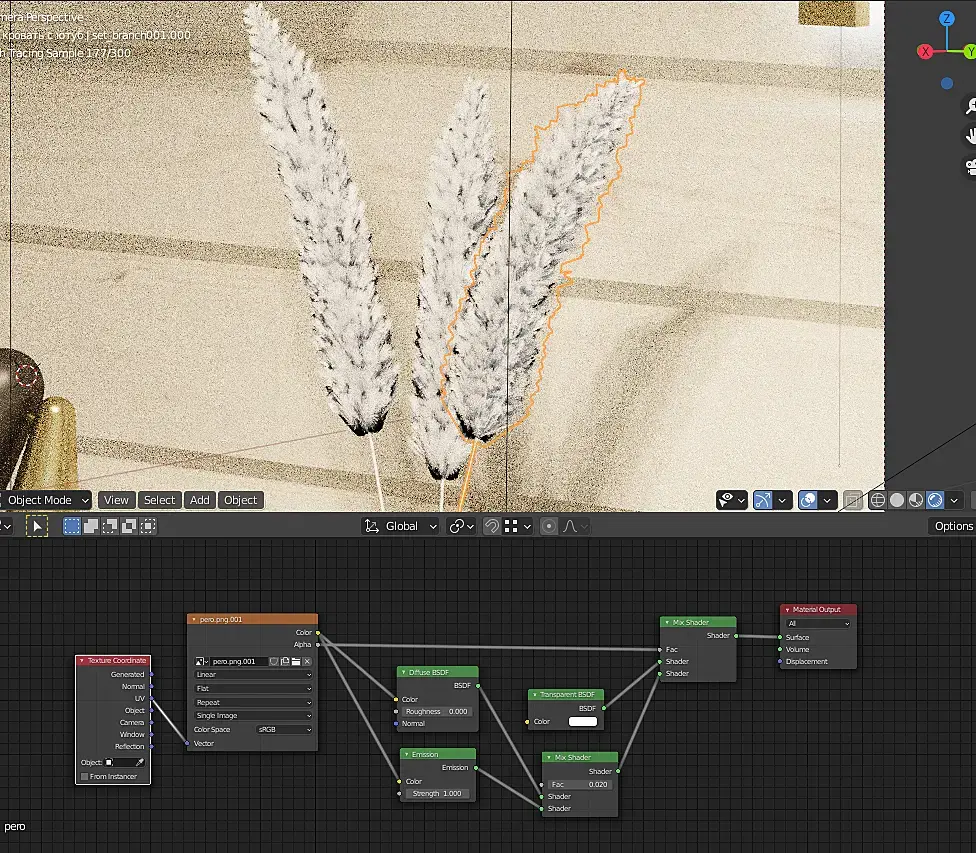Image resolution: width=976 pixels, height=853 pixels.
Task: Click the image browse button beside pero.png.001
Action: tap(202, 661)
